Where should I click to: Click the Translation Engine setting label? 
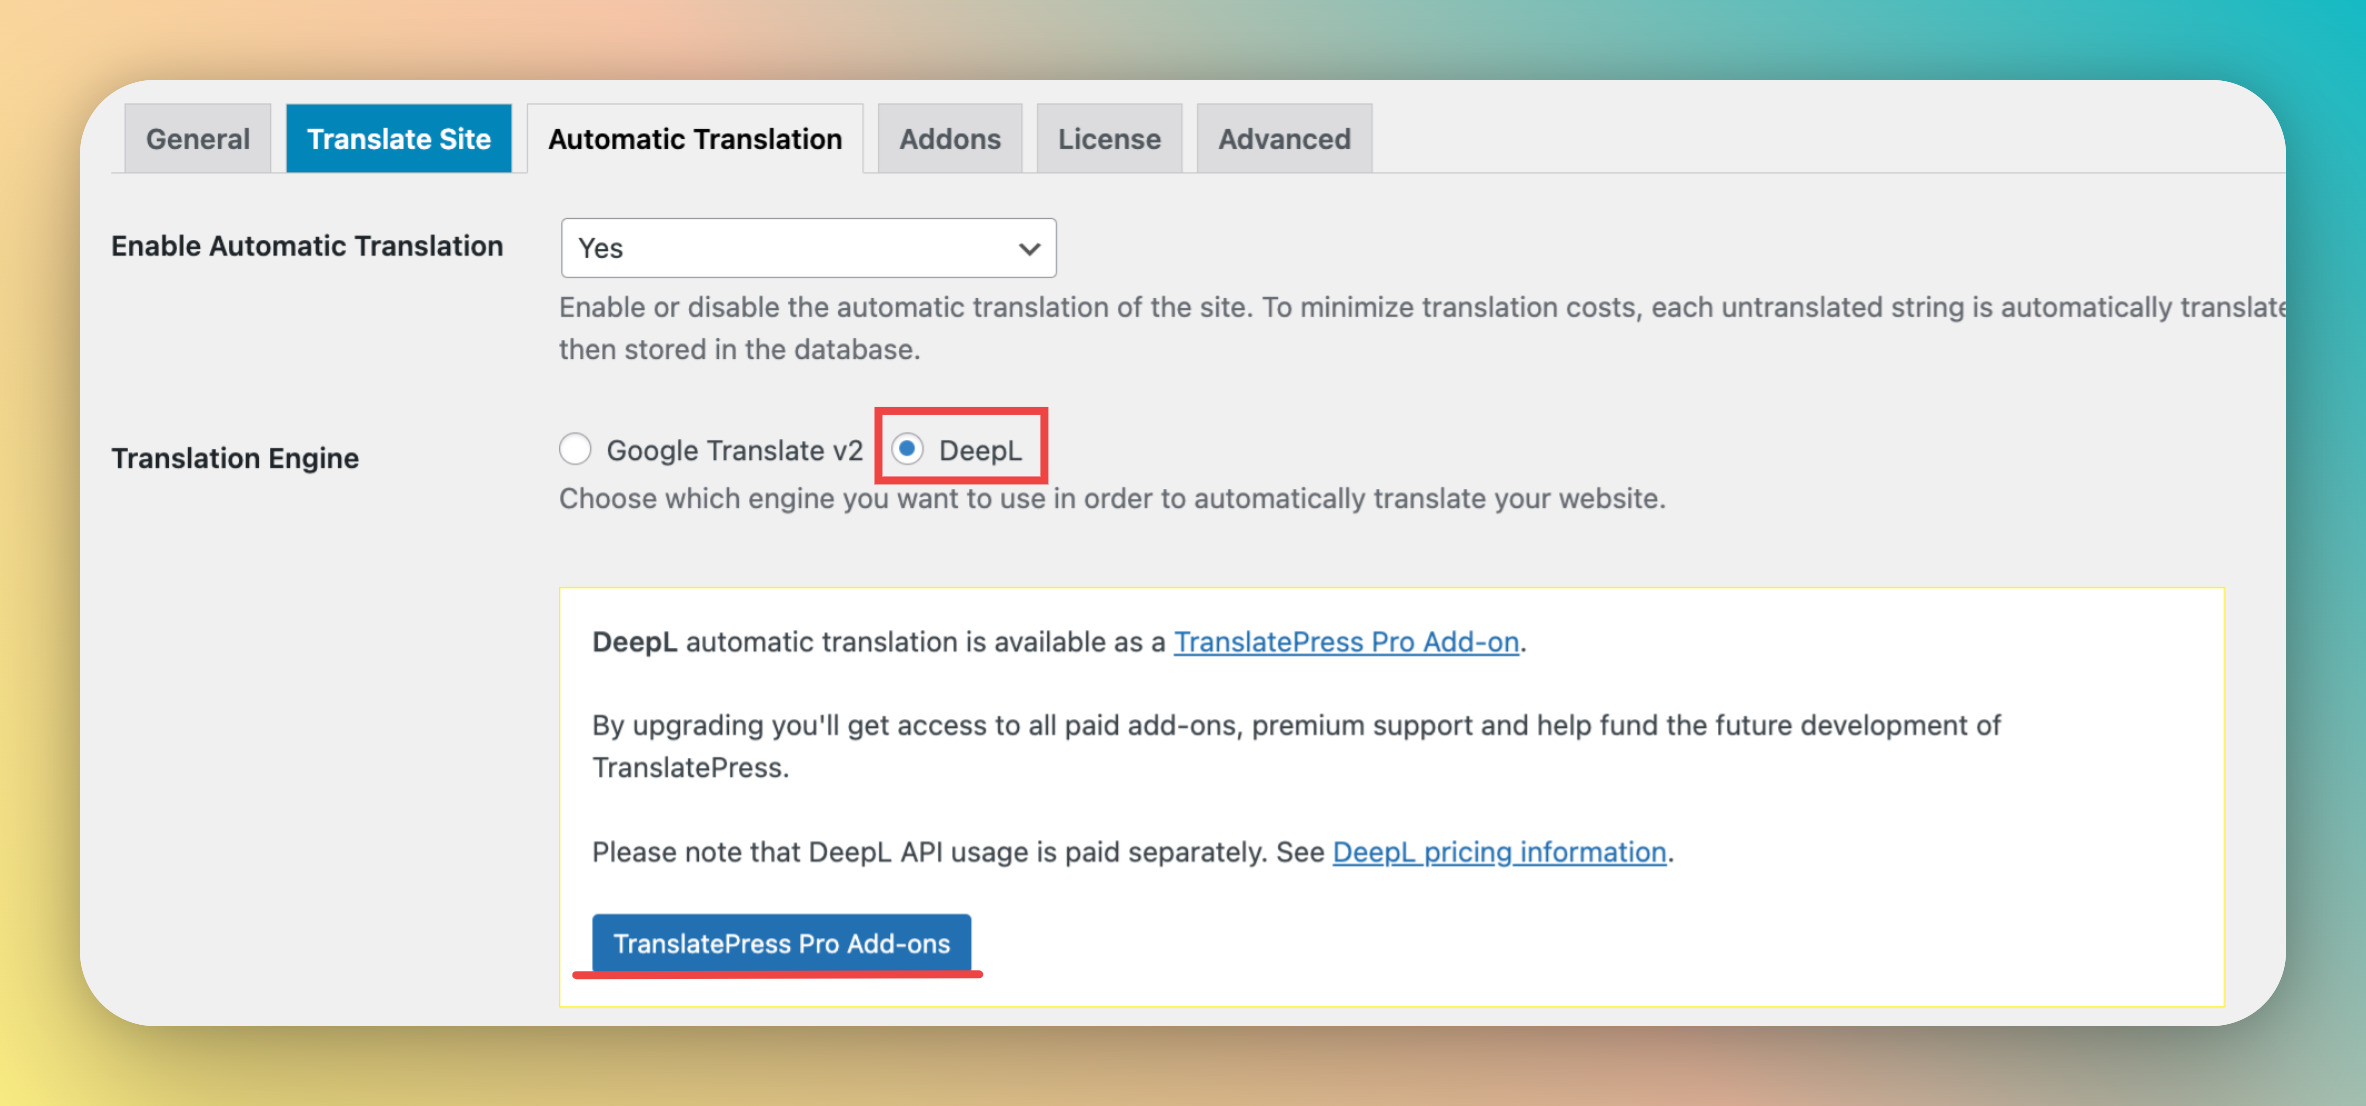coord(235,458)
